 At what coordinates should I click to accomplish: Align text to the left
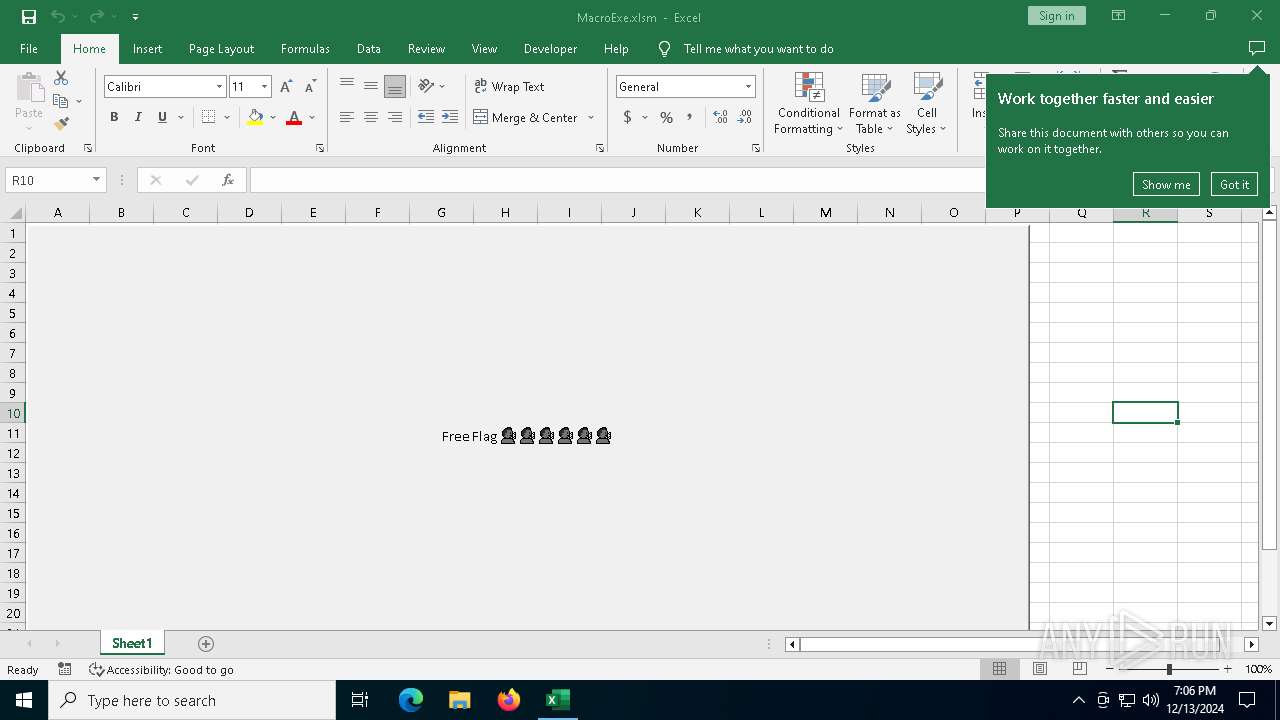tap(347, 118)
